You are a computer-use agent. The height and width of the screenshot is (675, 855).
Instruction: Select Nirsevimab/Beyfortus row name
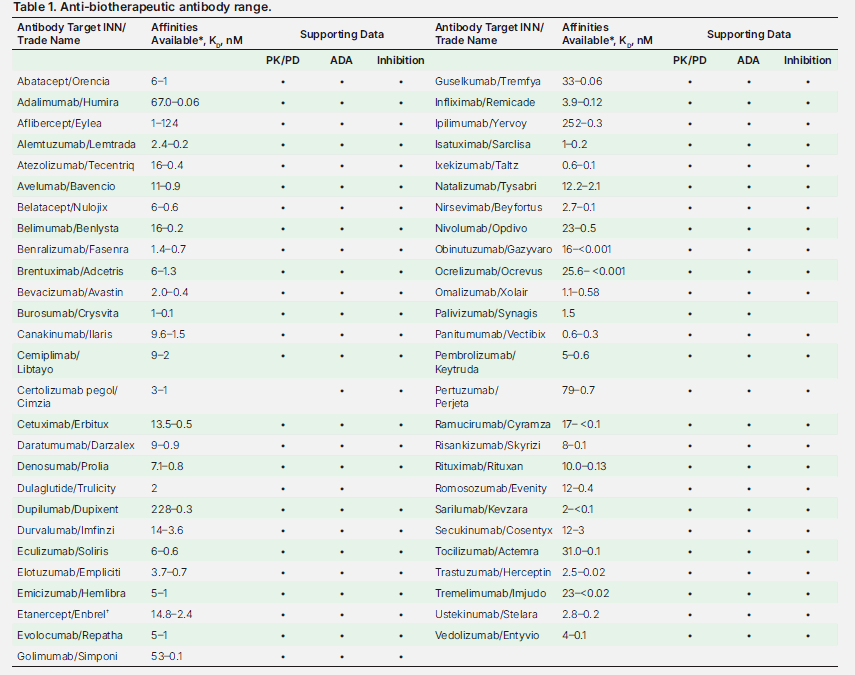[x=489, y=207]
